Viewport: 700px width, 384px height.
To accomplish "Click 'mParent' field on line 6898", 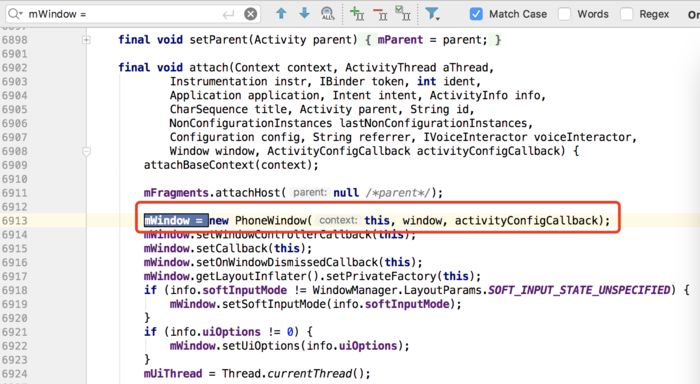I will click(x=400, y=40).
